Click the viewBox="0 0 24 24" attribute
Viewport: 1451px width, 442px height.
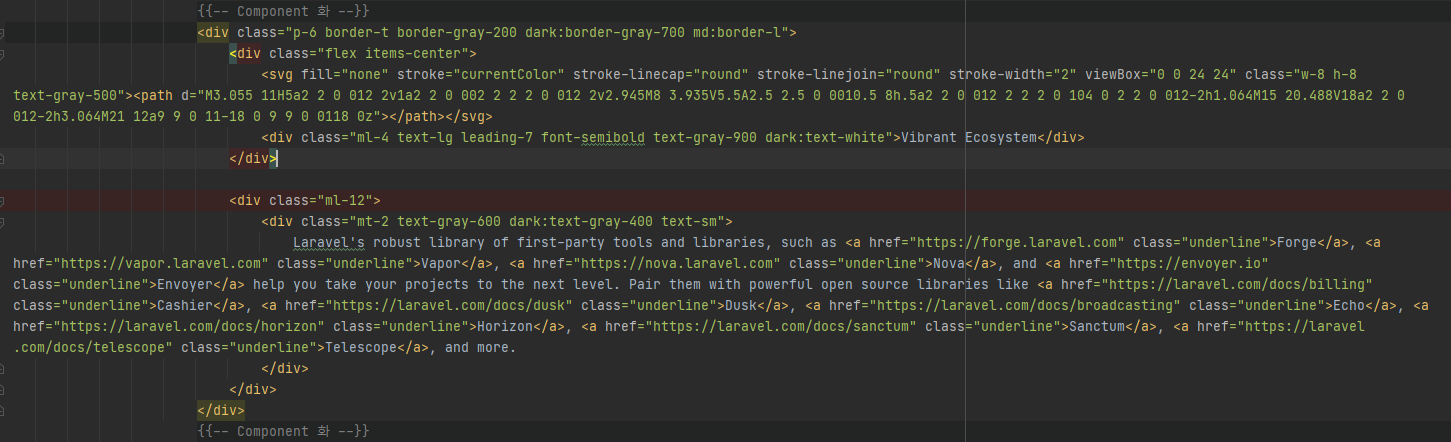(x=1162, y=74)
